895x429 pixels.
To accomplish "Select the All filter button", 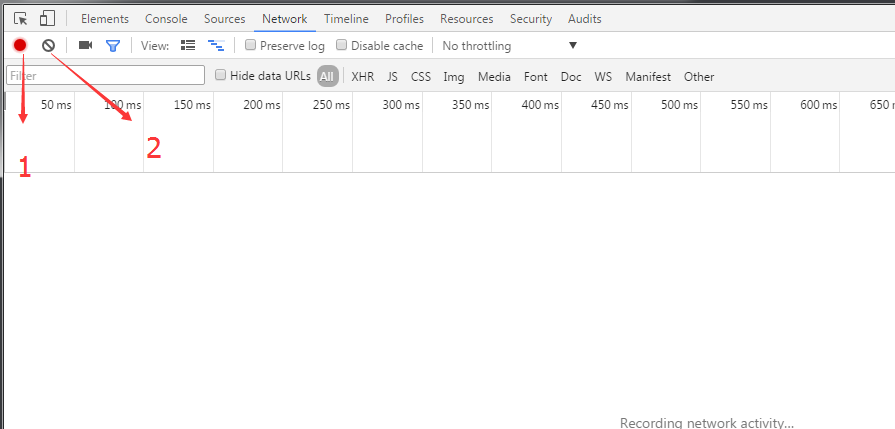I will click(x=327, y=76).
